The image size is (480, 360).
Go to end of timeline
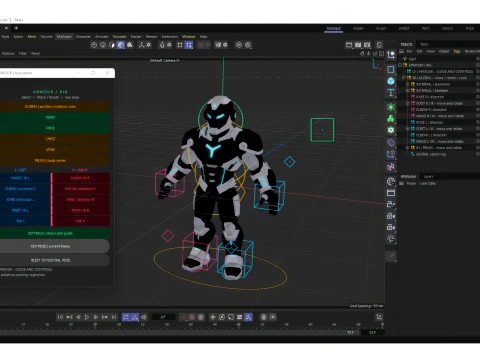coord(114,317)
